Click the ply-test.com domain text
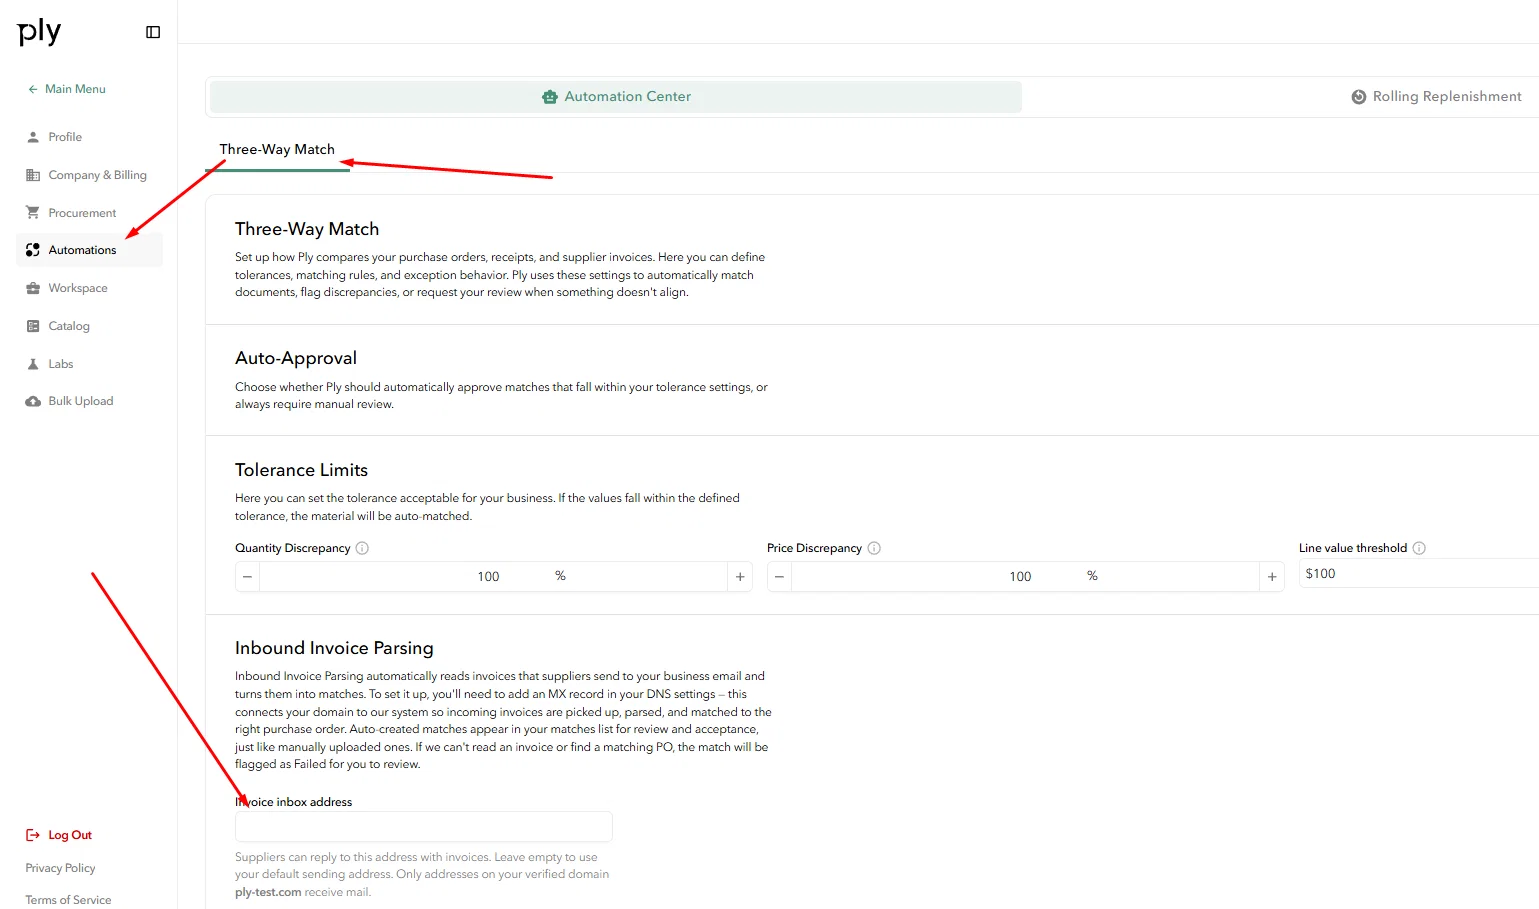Image resolution: width=1539 pixels, height=909 pixels. [x=268, y=892]
